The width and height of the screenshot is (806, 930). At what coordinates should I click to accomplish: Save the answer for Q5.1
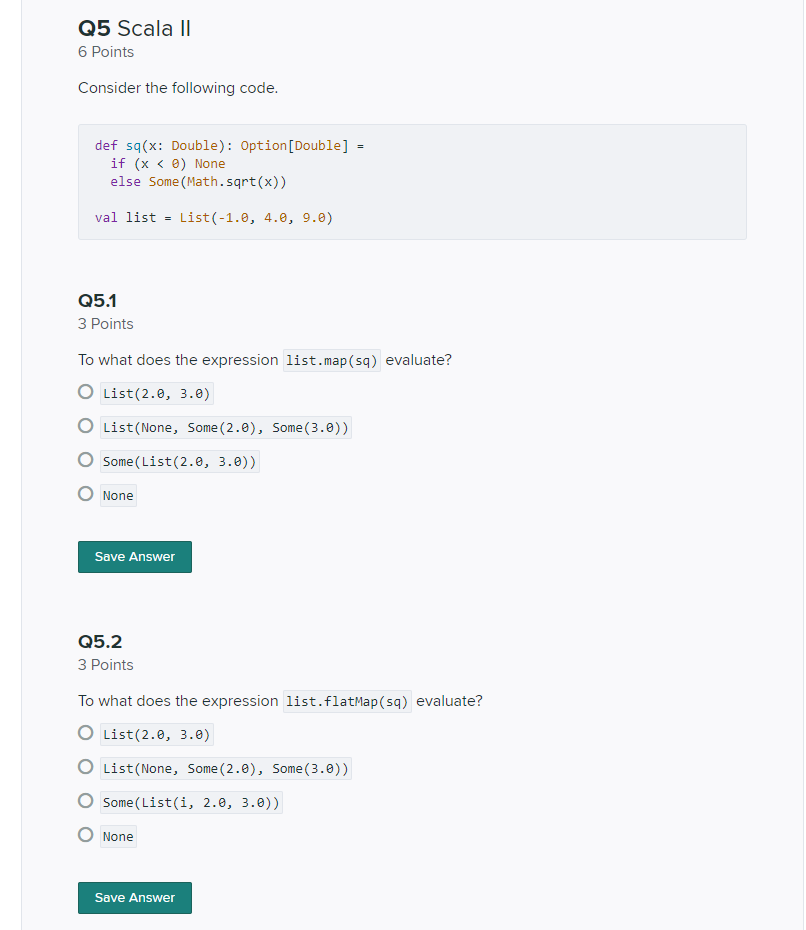[x=135, y=557]
